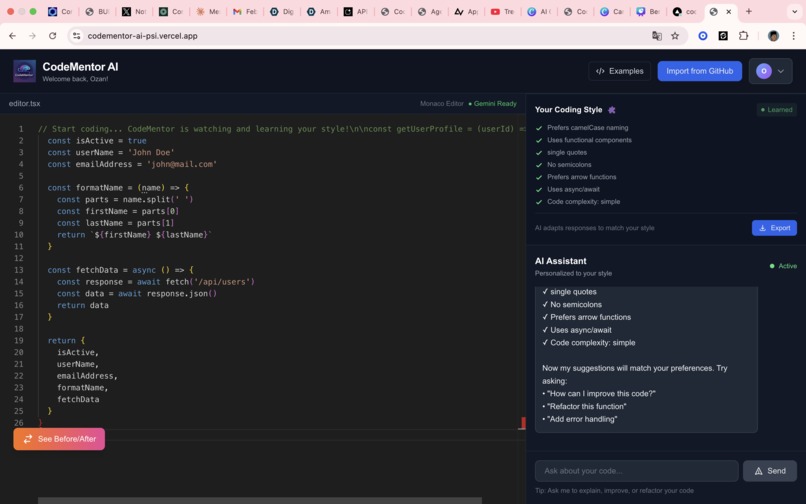The width and height of the screenshot is (806, 504).
Task: Switch to the 'App' tab
Action: pyautogui.click(x=465, y=11)
